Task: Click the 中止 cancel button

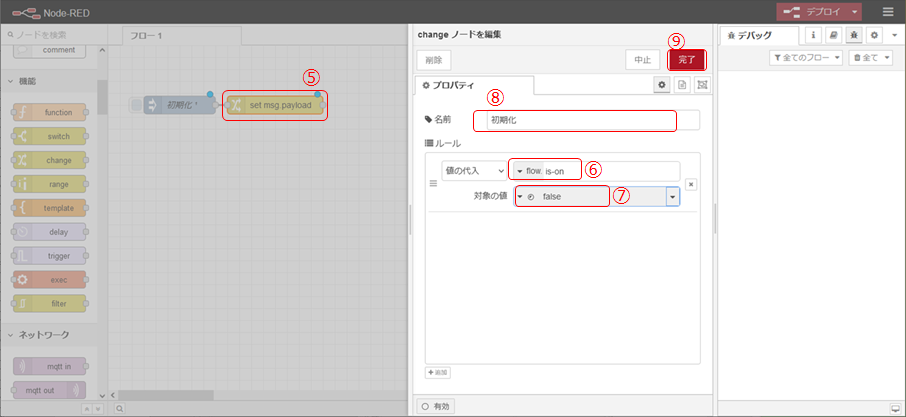Action: click(x=644, y=60)
